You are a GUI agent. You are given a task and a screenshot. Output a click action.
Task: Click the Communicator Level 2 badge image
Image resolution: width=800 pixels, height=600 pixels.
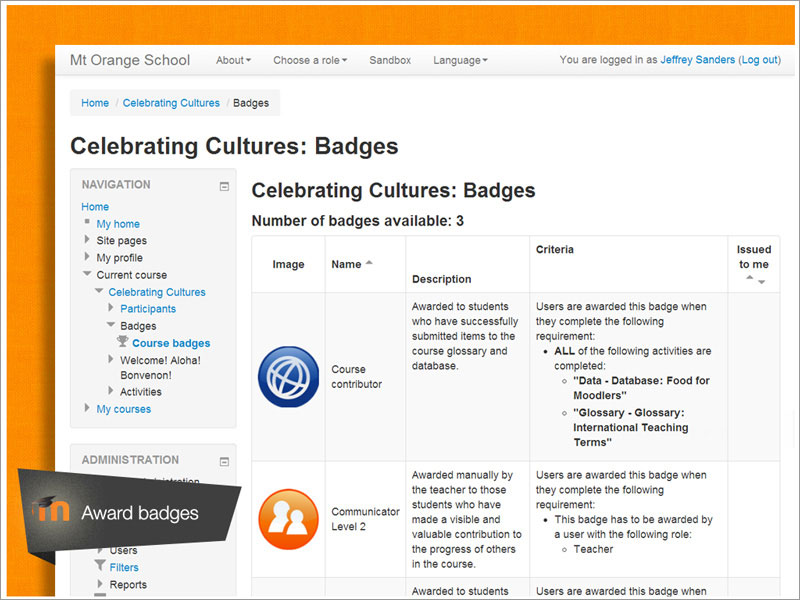pos(289,519)
